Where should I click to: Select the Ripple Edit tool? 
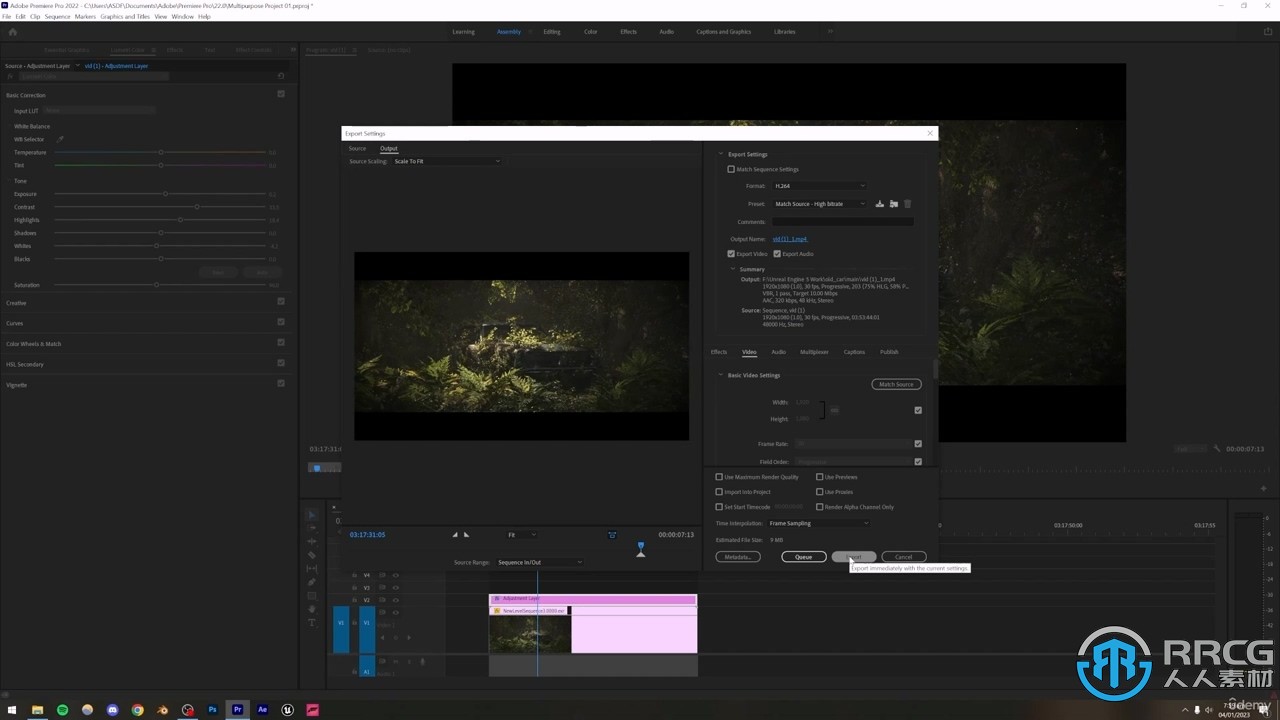click(311, 541)
